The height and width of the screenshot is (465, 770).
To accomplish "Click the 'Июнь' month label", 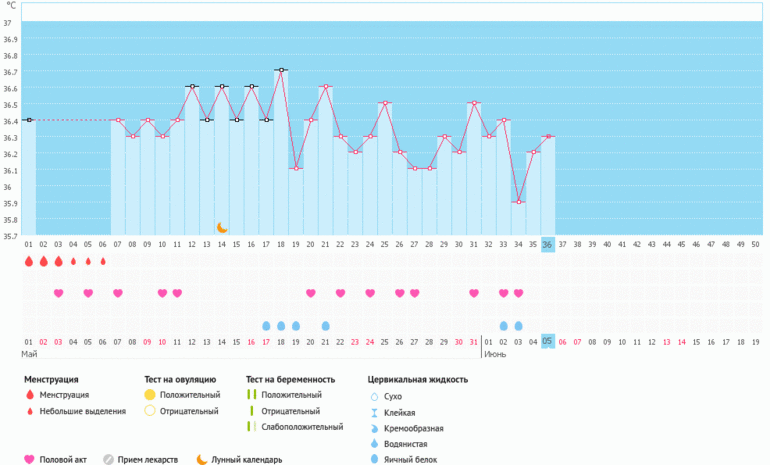I will pyautogui.click(x=495, y=355).
